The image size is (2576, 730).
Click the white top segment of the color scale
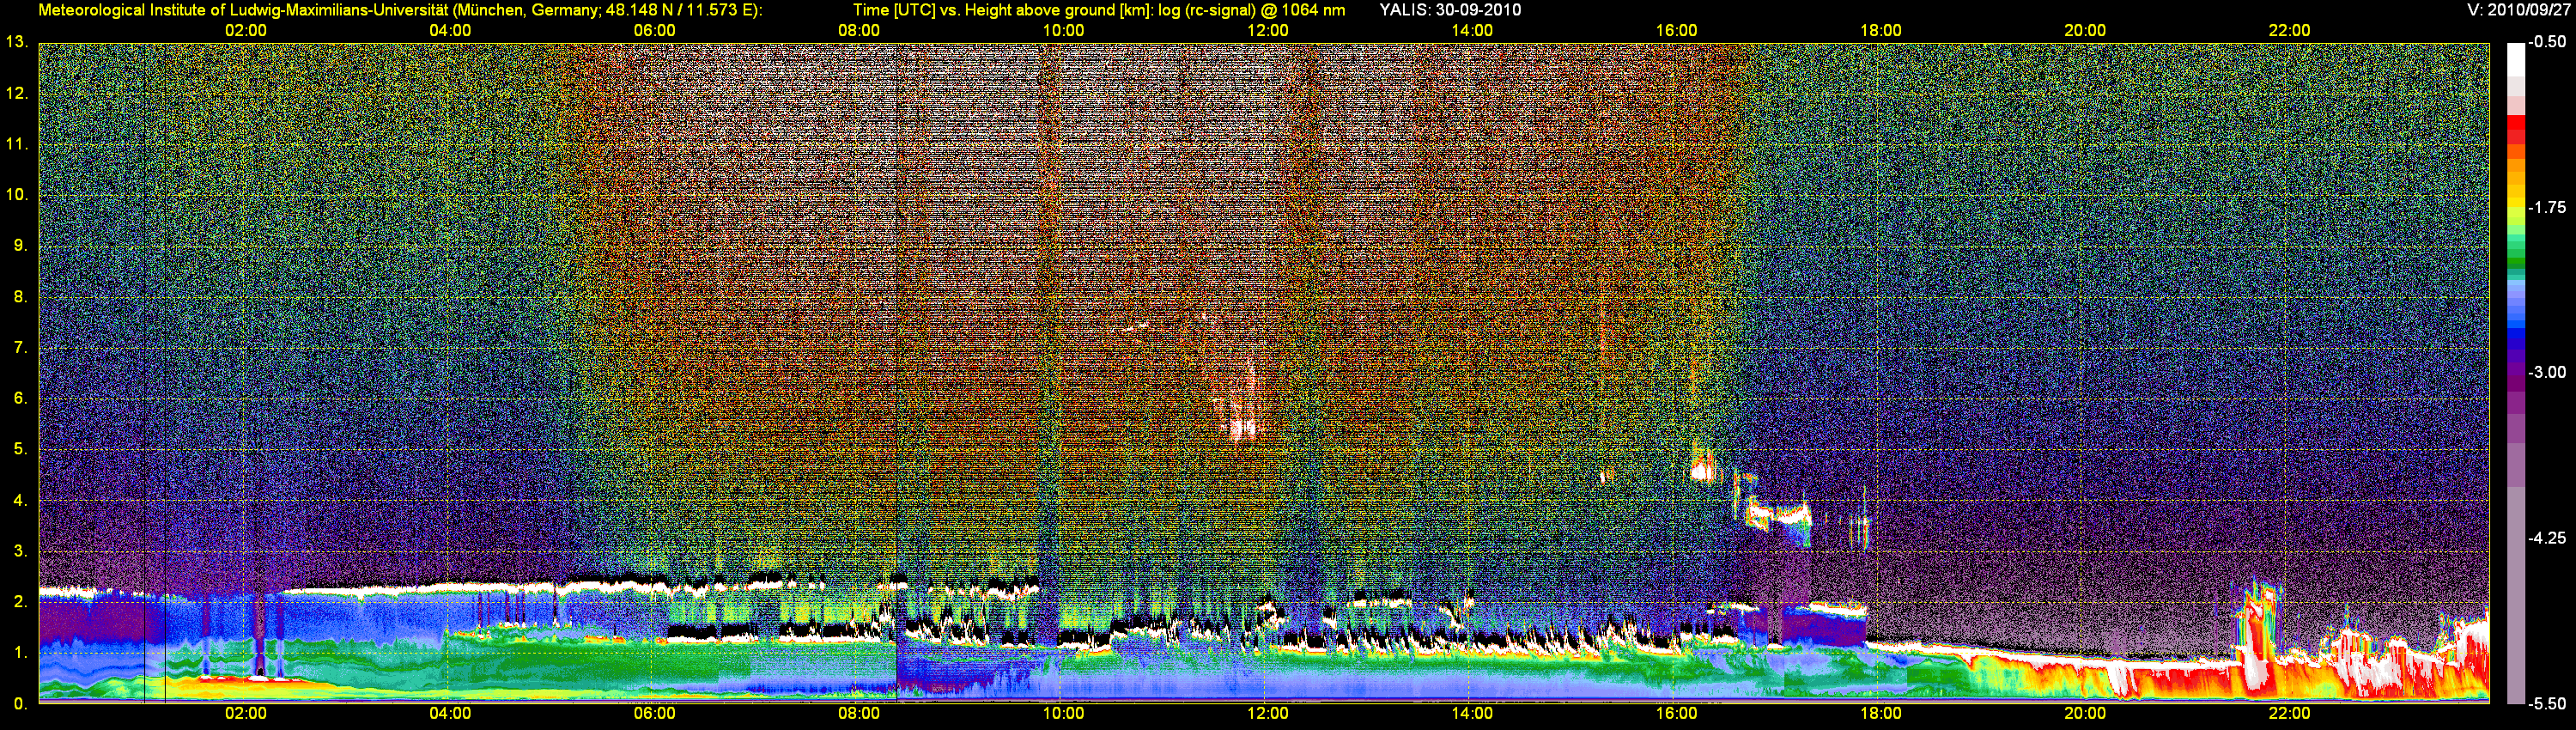pos(2516,62)
